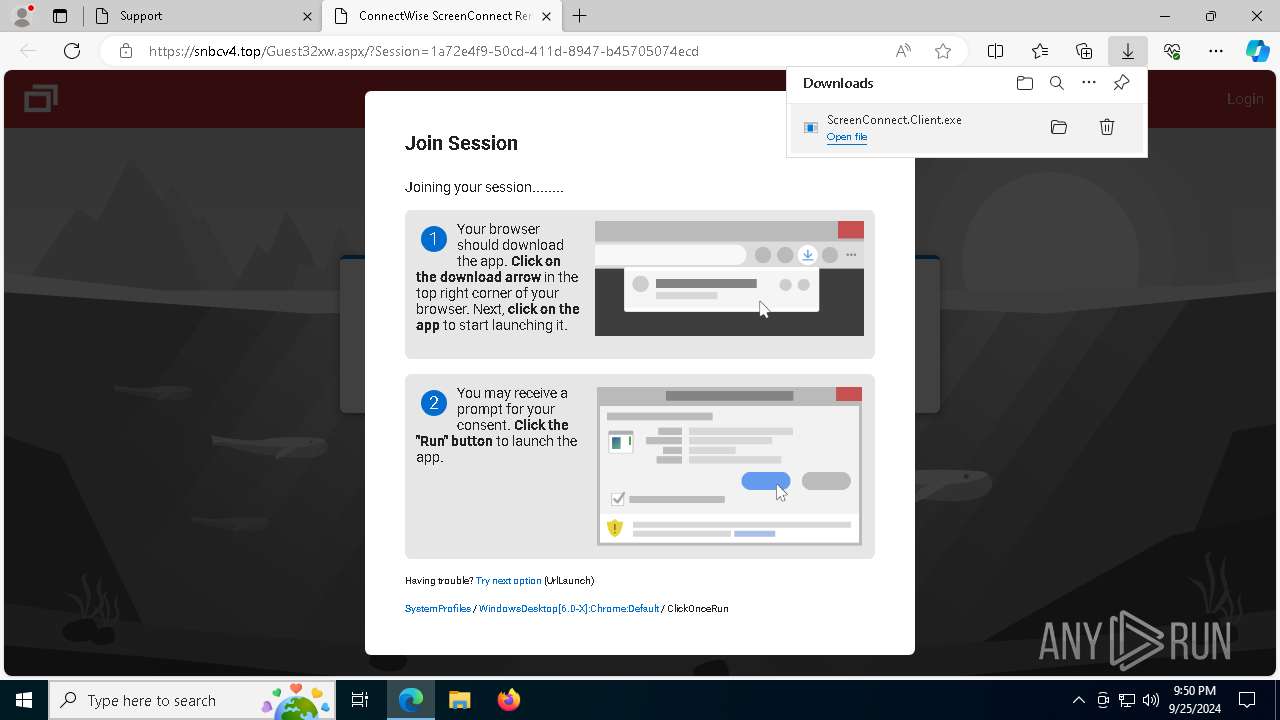Open Microsoft Edge from the taskbar
1280x720 pixels.
[x=411, y=700]
